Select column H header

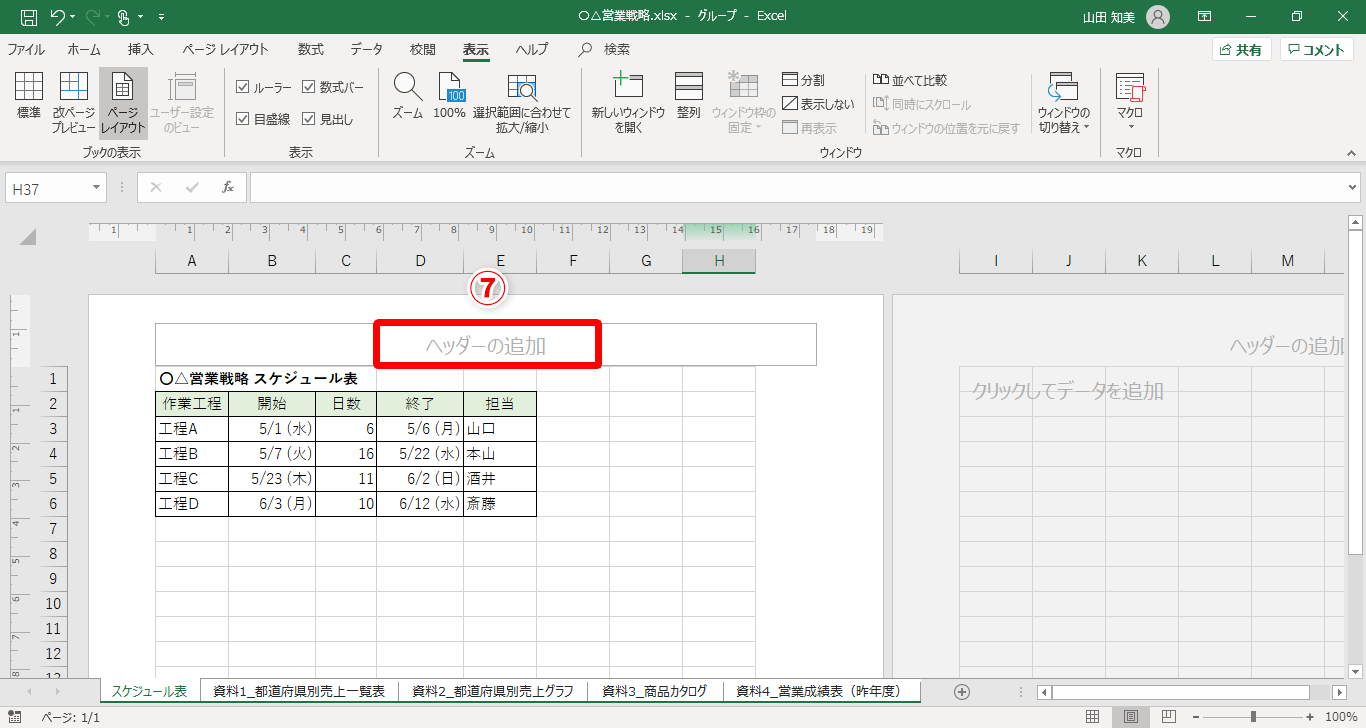tap(719, 261)
